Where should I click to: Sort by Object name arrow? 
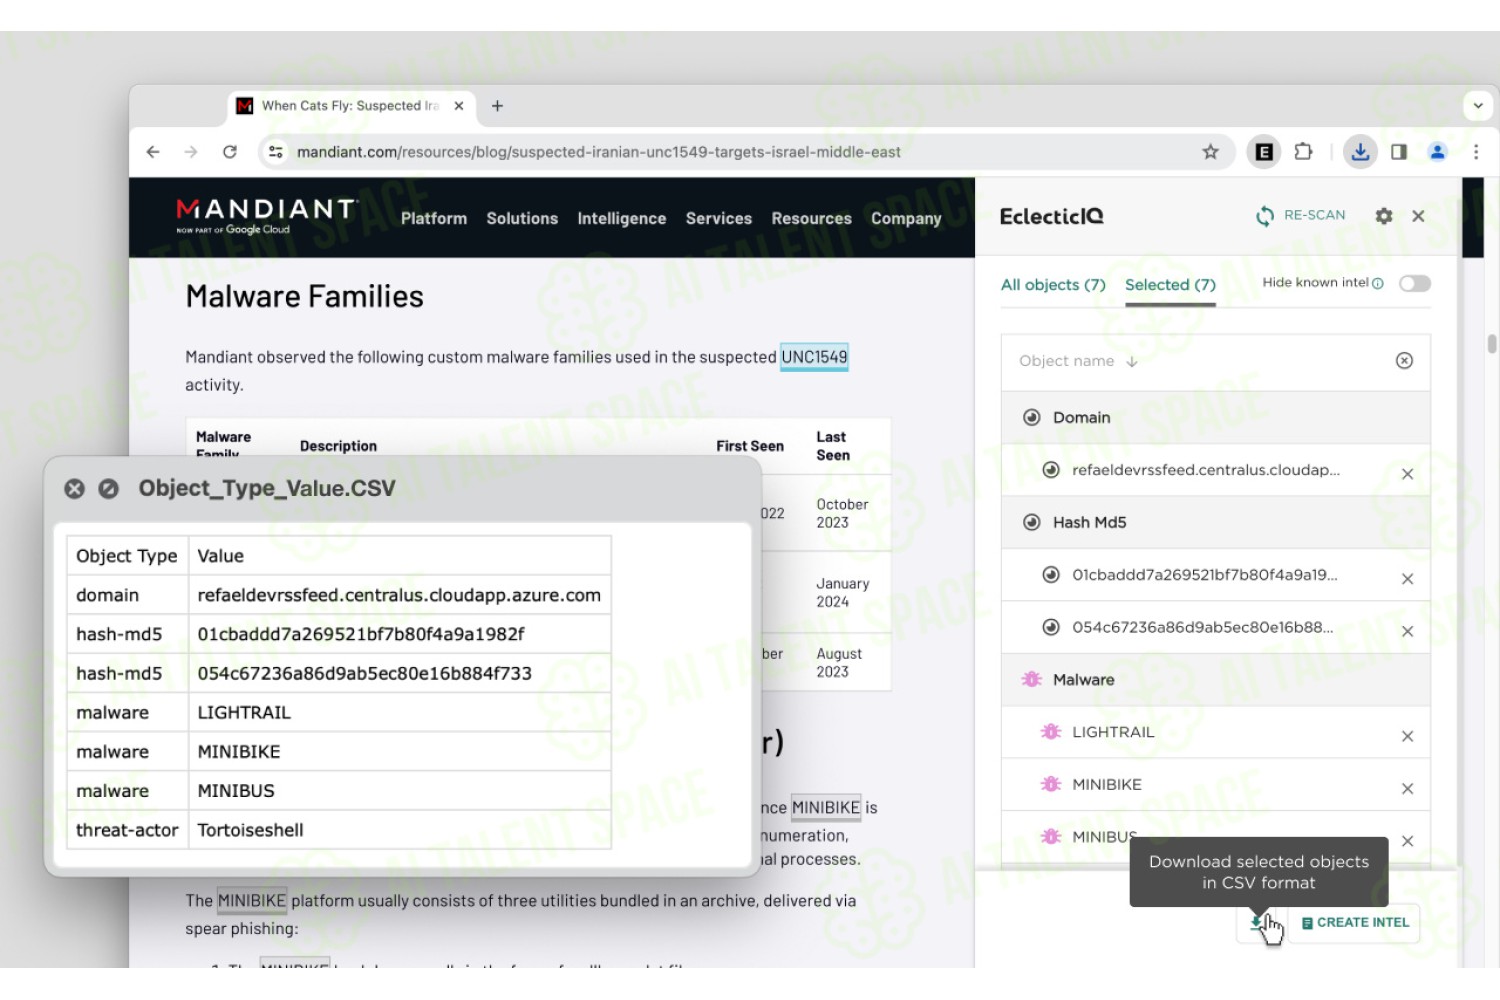pos(1132,362)
